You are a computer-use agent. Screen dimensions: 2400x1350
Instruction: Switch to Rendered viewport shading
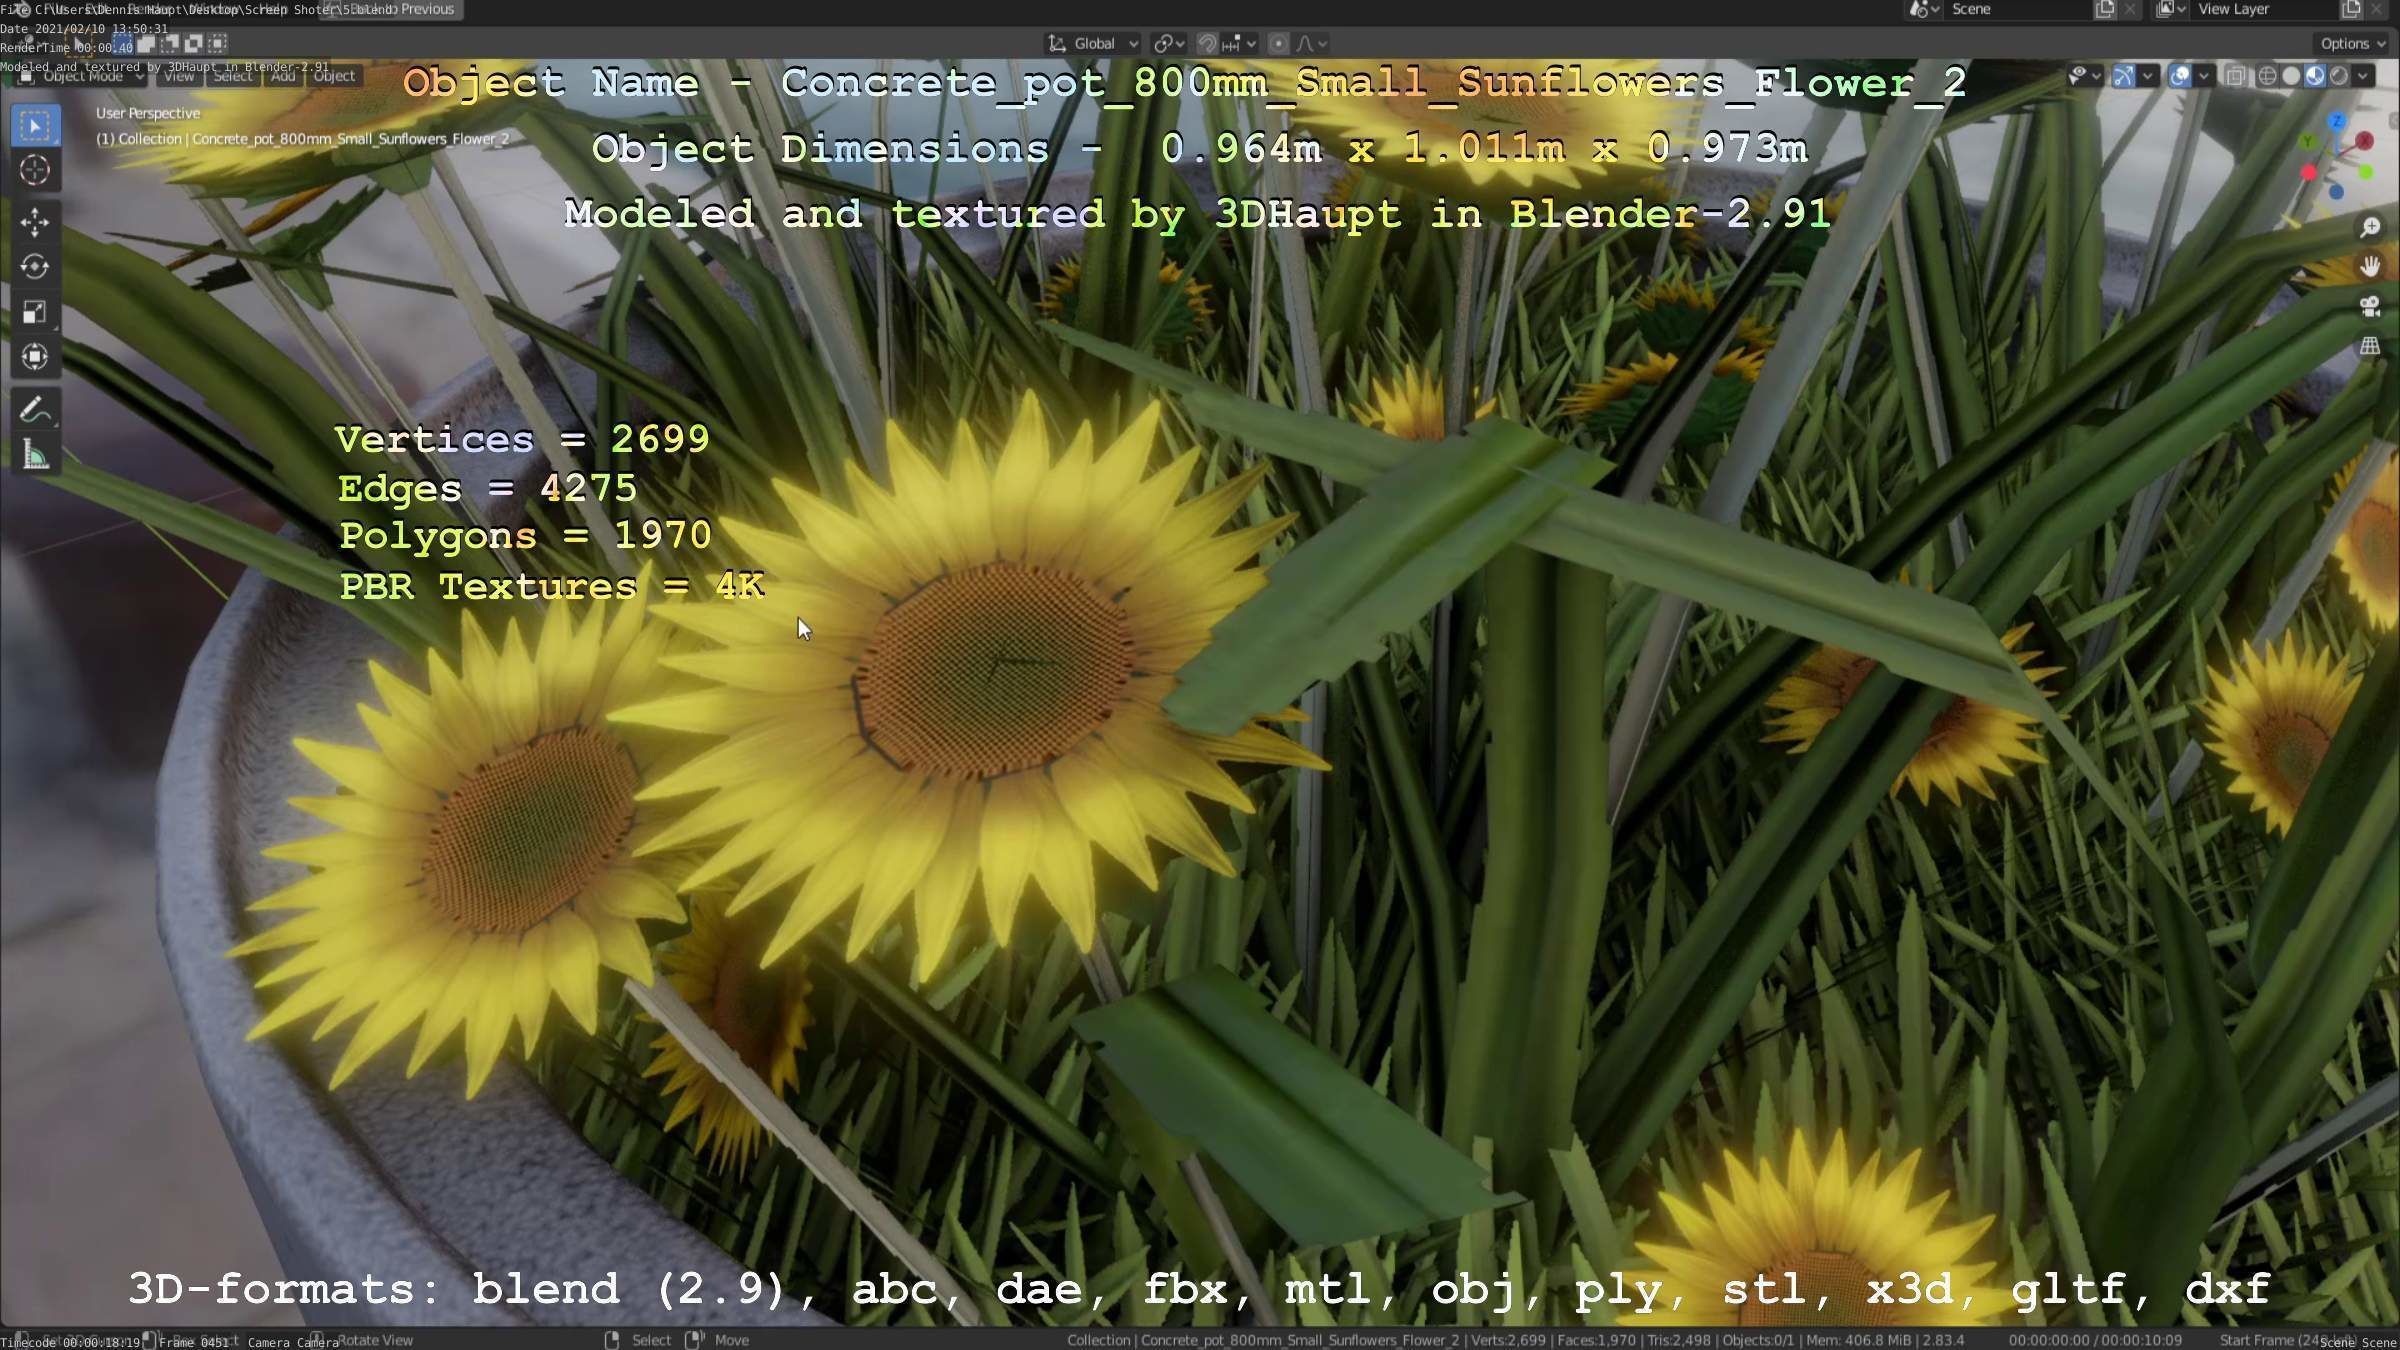2339,76
